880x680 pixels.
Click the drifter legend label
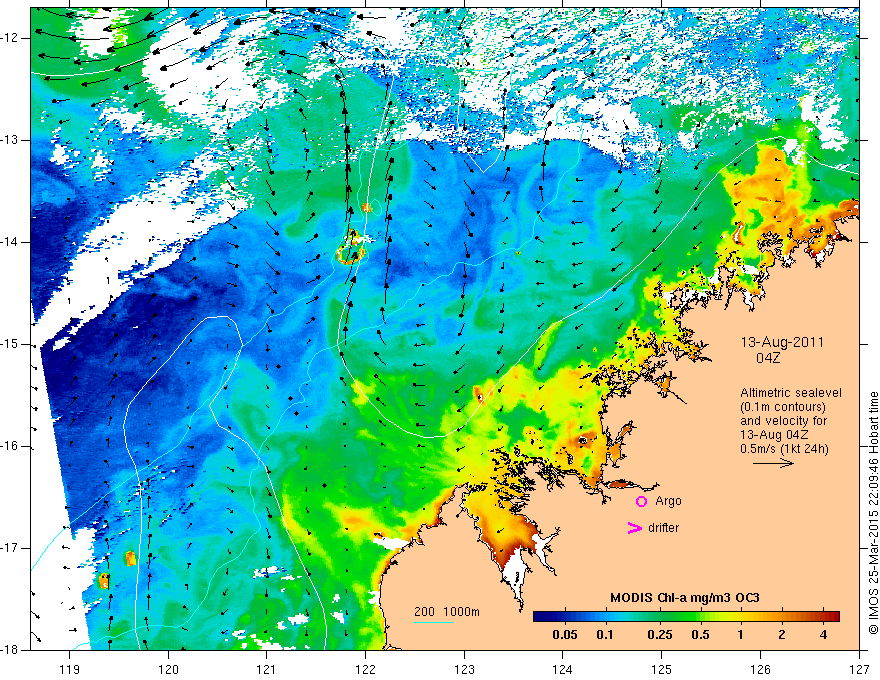(x=663, y=528)
